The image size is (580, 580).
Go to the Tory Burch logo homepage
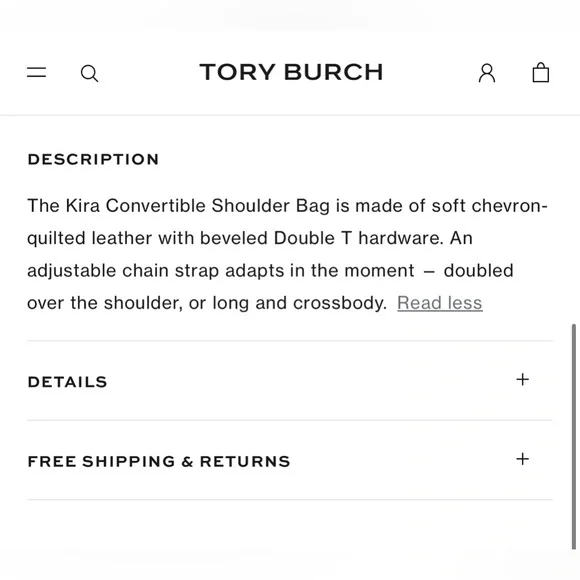pos(291,72)
